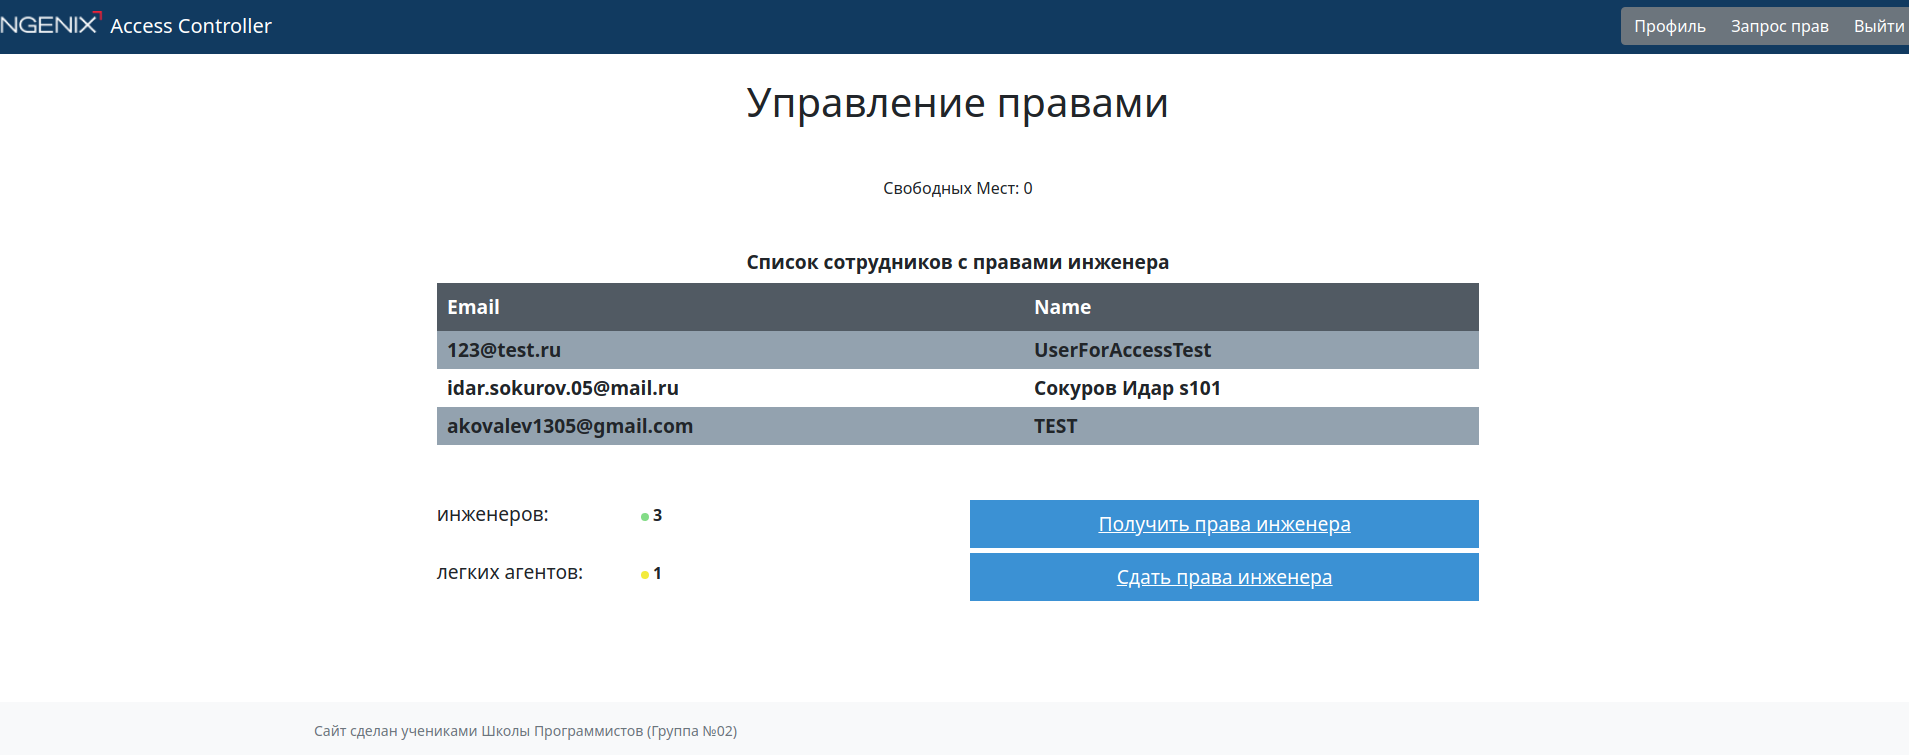The image size is (1909, 755).
Task: Open the Запрос прав page
Action: pos(1779,26)
